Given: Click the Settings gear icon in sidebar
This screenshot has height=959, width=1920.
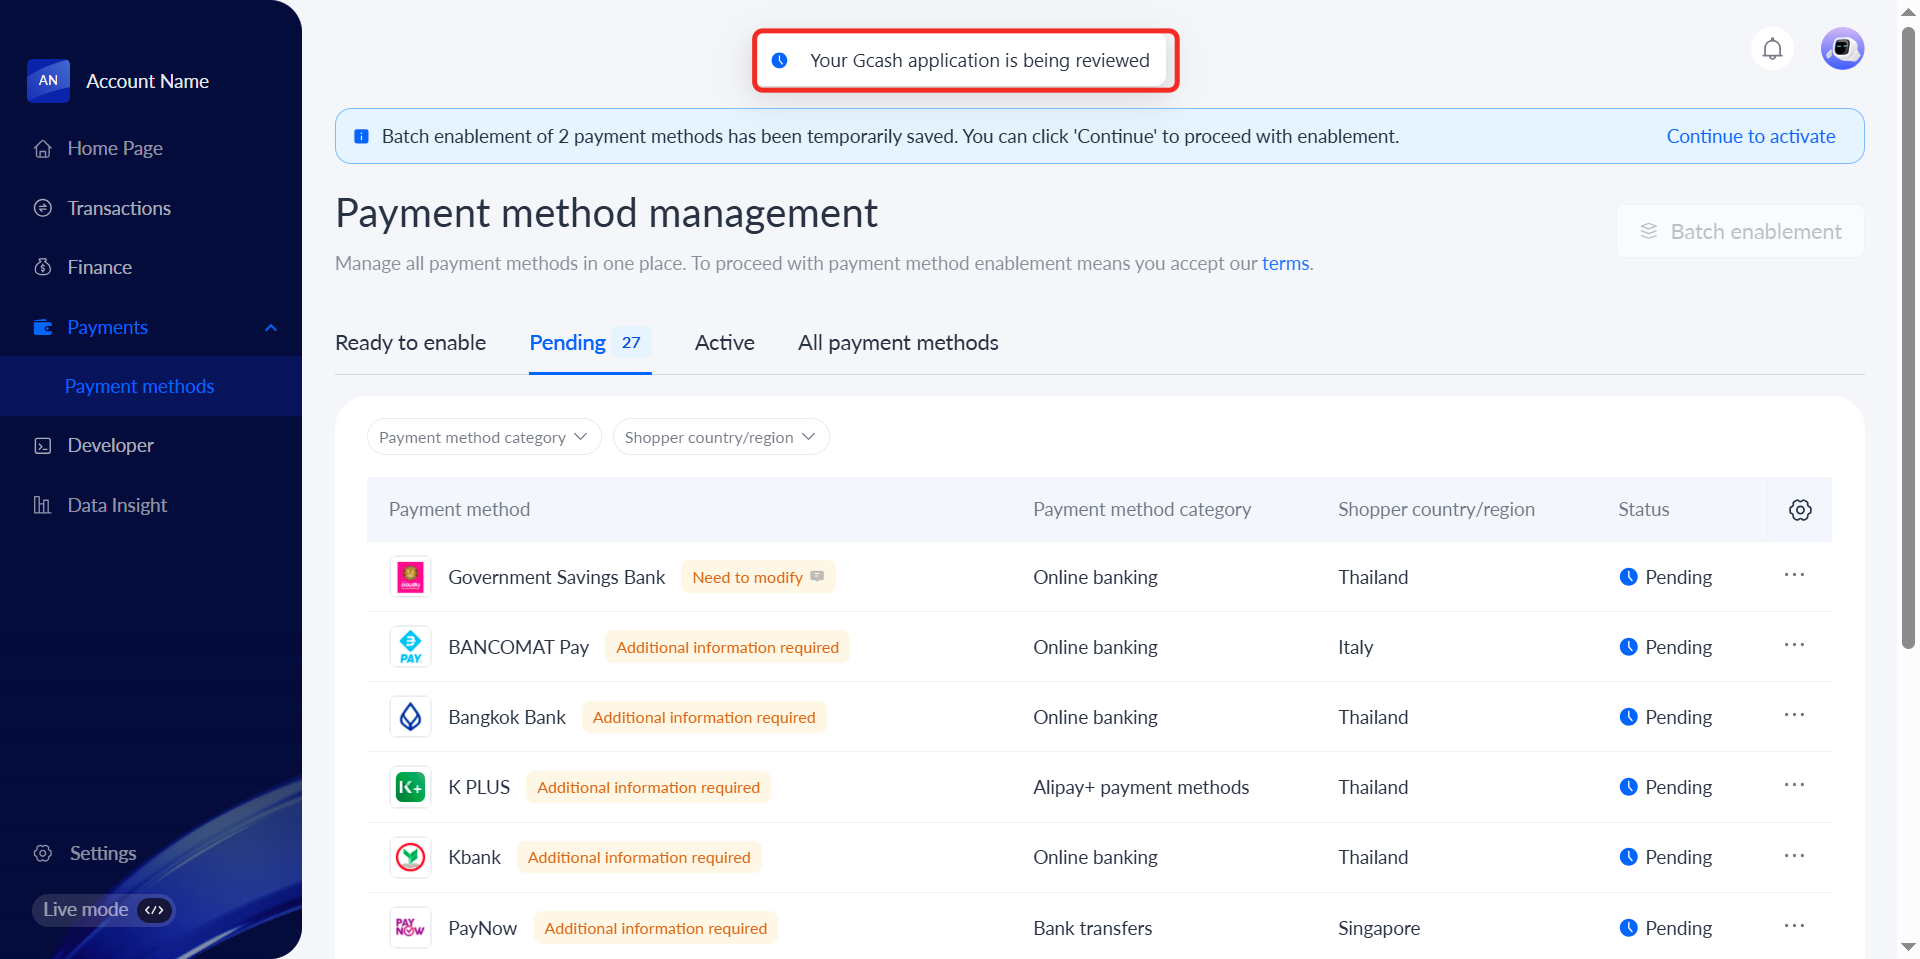Looking at the screenshot, I should [x=43, y=853].
